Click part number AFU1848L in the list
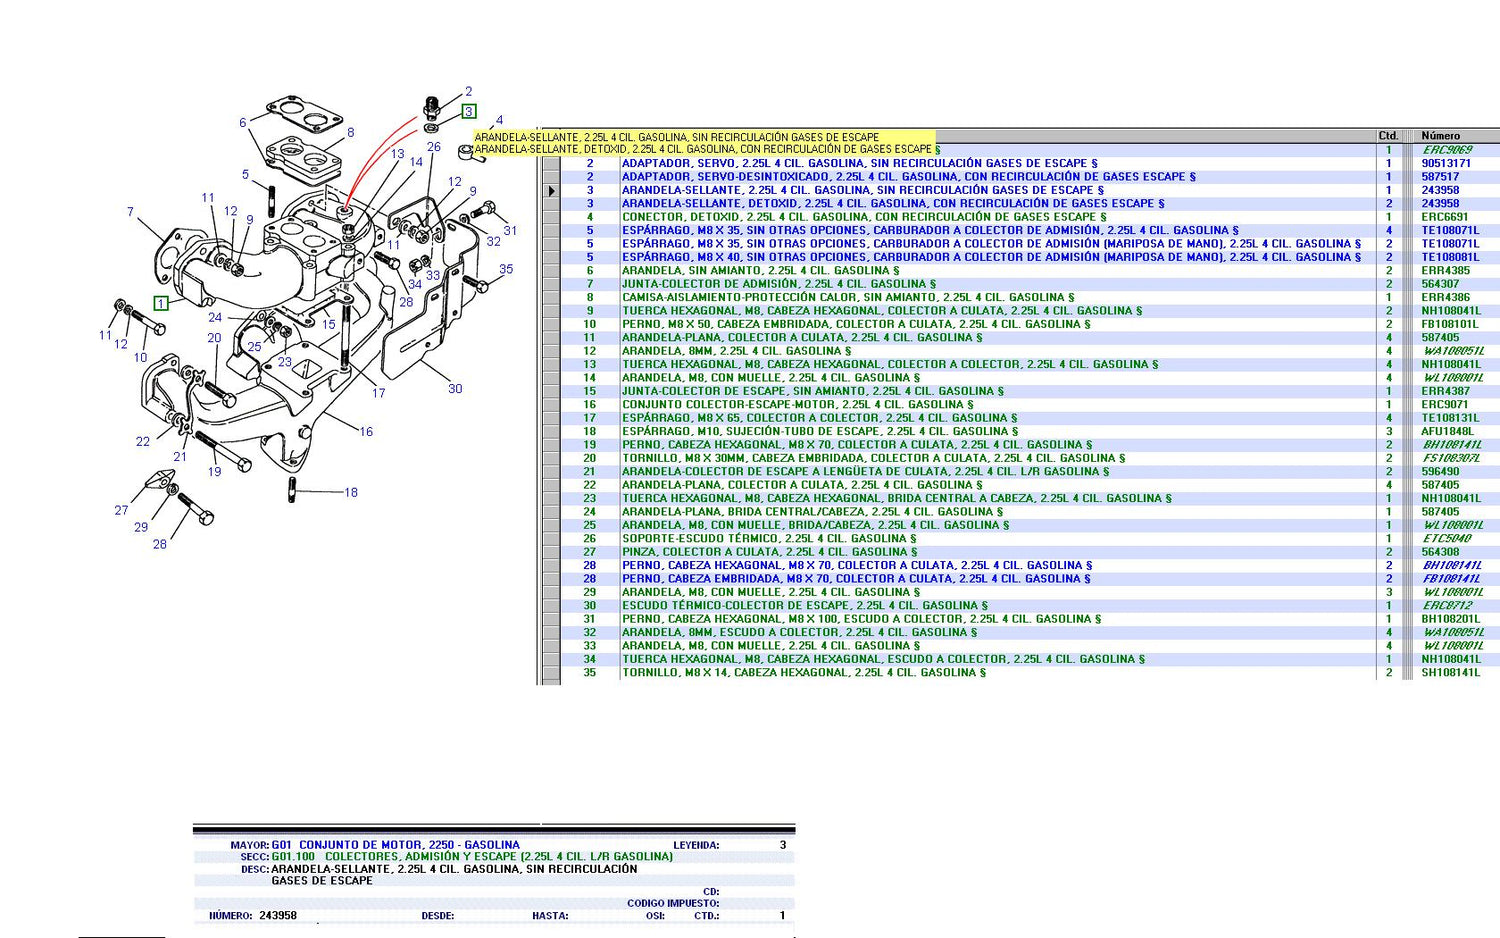Image resolution: width=1500 pixels, height=938 pixels. click(x=1447, y=432)
